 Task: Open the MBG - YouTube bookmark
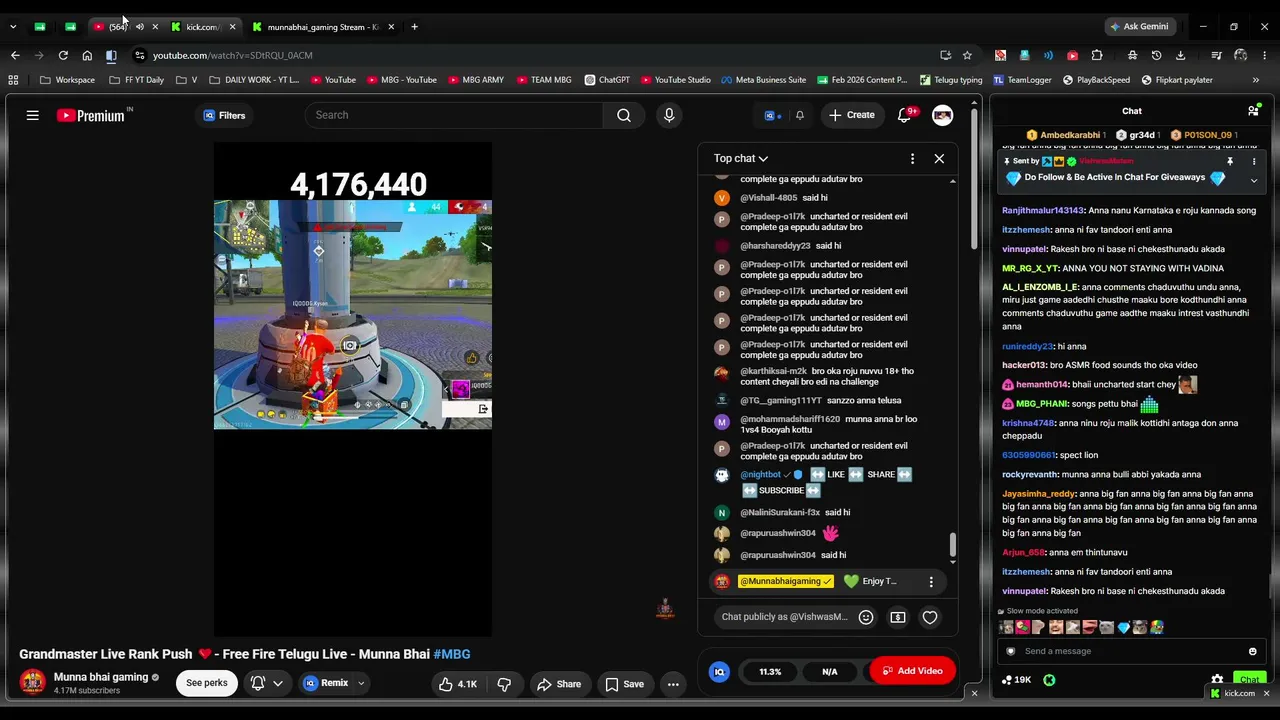(401, 80)
